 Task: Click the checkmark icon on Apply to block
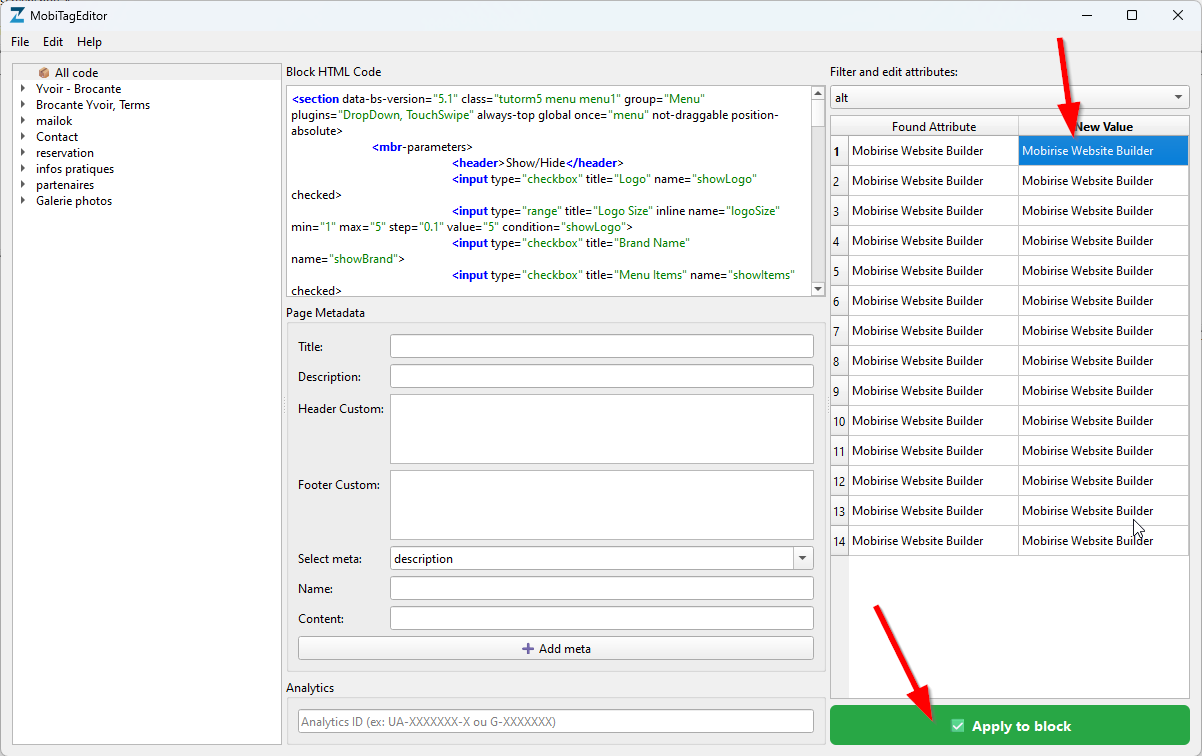[x=958, y=726]
